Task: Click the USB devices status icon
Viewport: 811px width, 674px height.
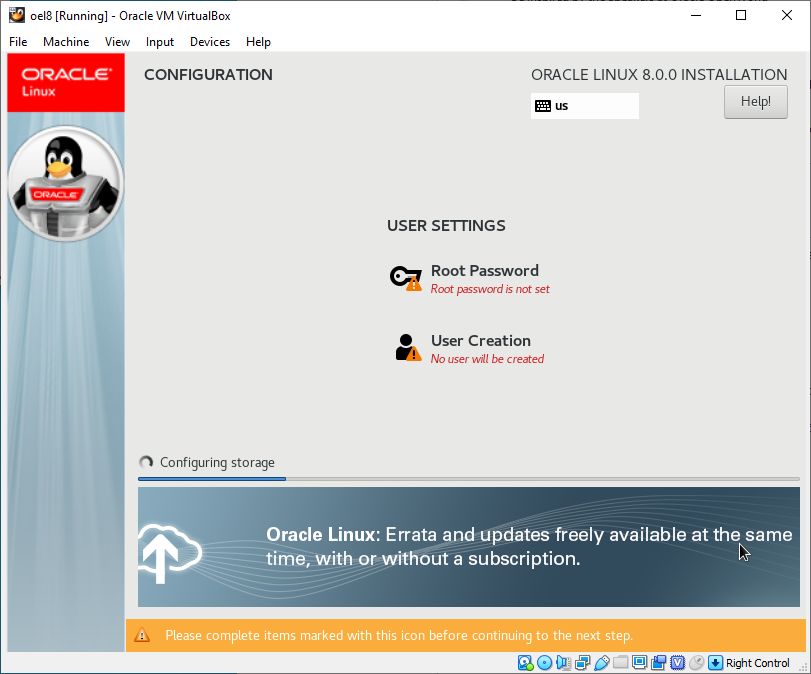Action: [602, 663]
